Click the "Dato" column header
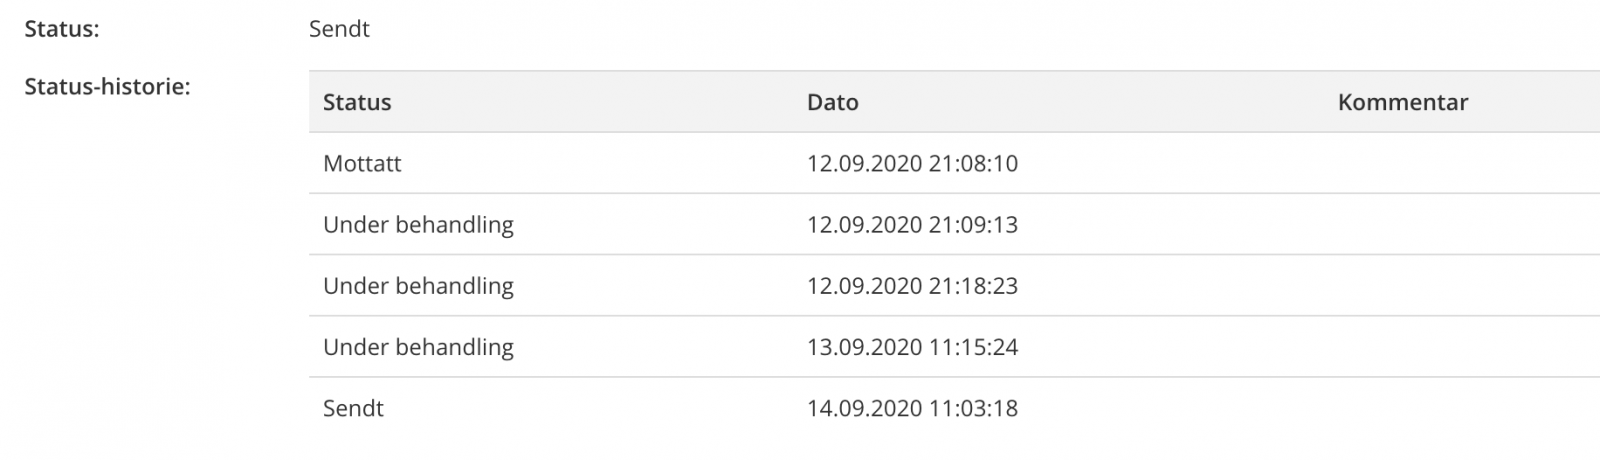Viewport: 1600px width, 460px height. tap(832, 102)
